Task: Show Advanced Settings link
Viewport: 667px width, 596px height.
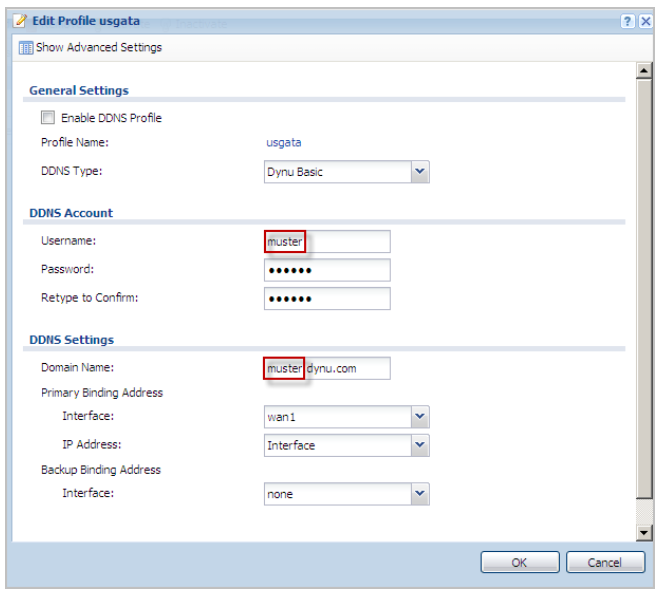Action: (x=98, y=47)
